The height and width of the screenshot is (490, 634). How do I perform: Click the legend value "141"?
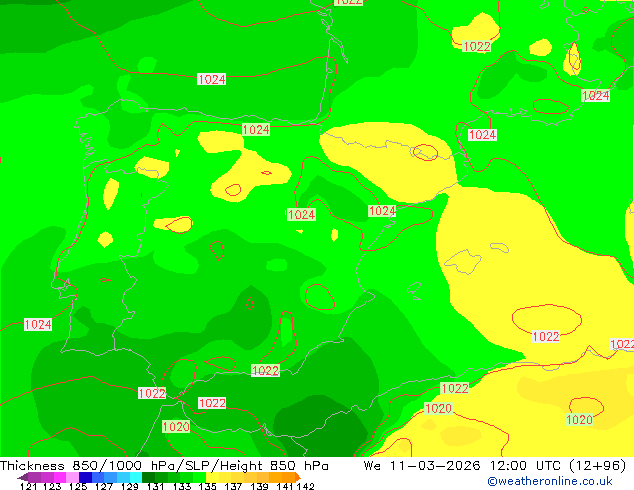pos(285,486)
